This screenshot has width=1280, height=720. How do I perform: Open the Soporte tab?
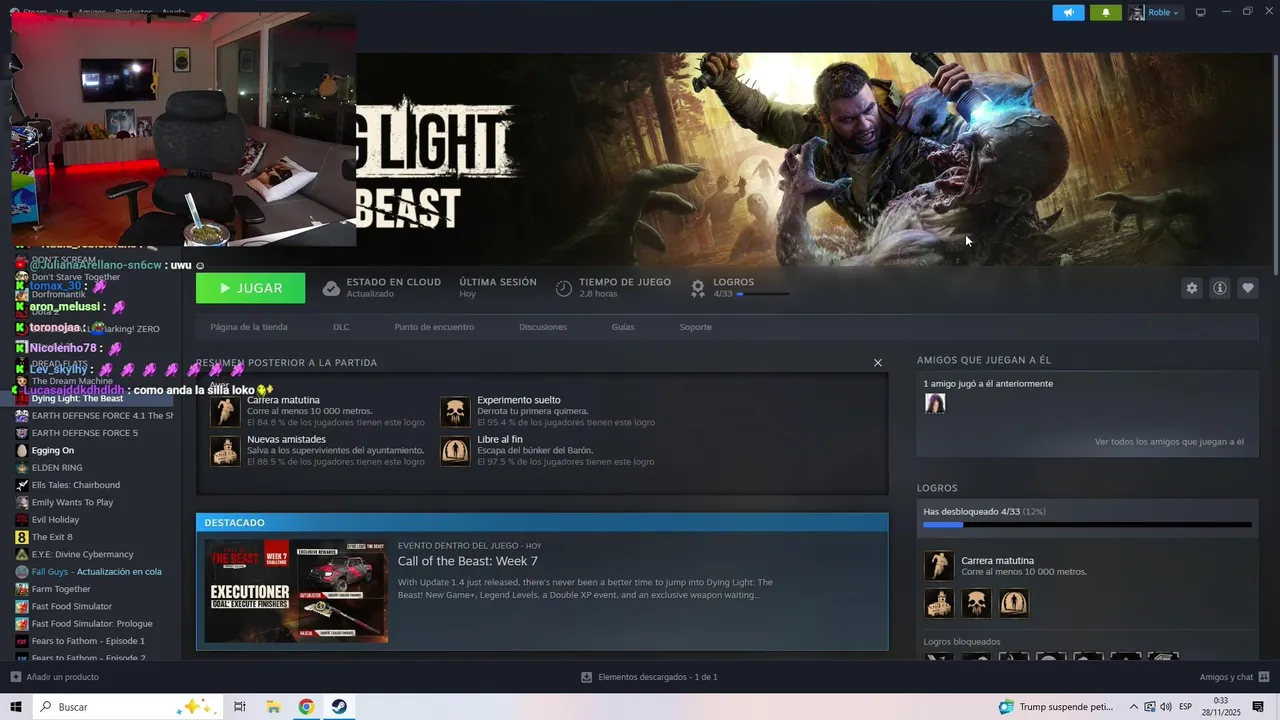[696, 327]
